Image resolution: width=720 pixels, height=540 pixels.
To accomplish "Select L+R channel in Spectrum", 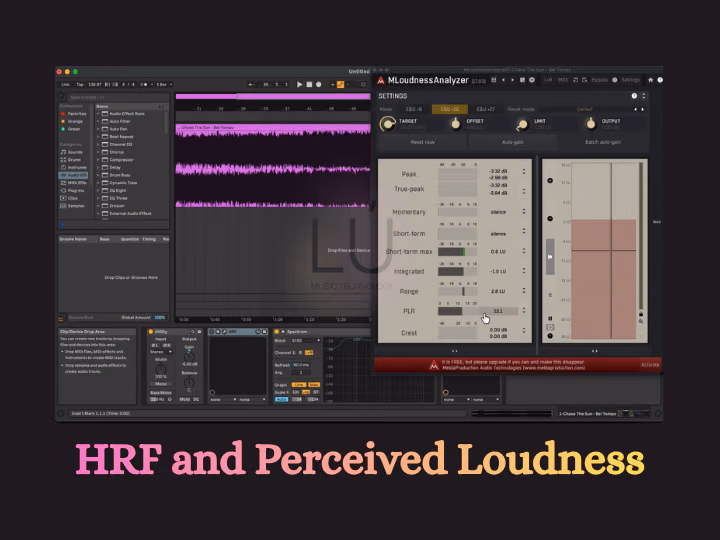I will [309, 353].
